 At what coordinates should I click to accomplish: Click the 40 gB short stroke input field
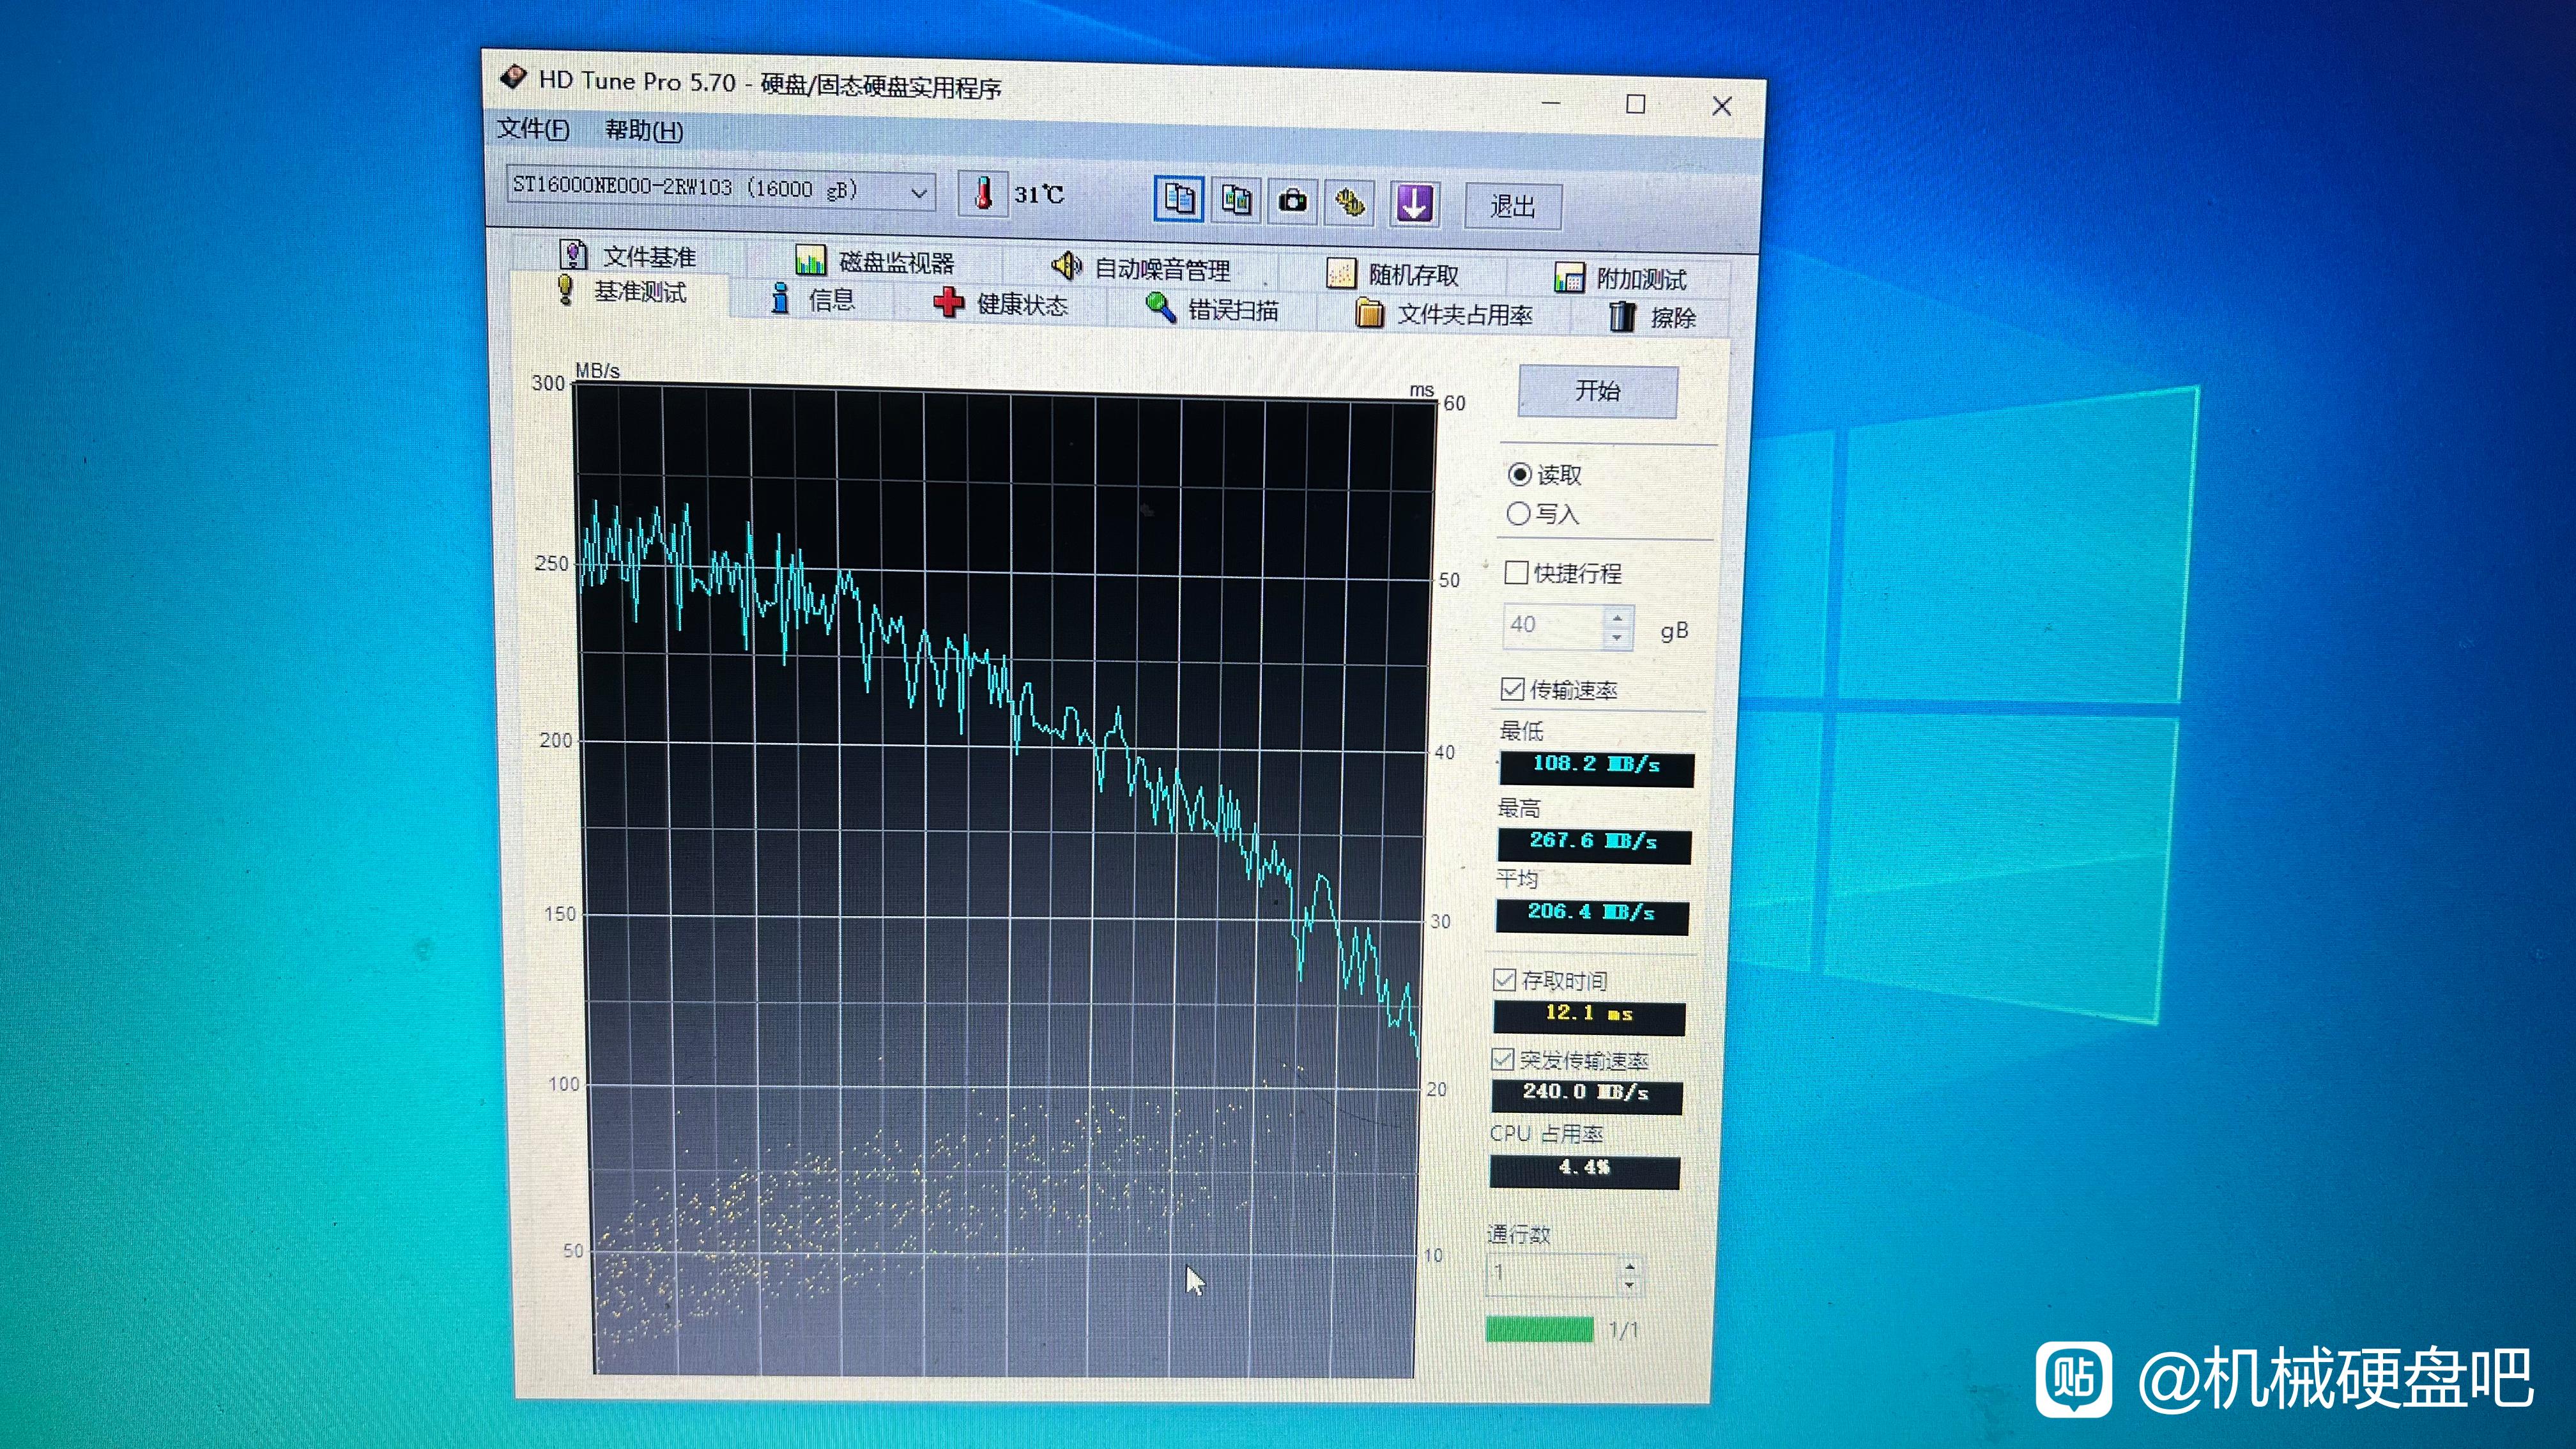(1553, 625)
